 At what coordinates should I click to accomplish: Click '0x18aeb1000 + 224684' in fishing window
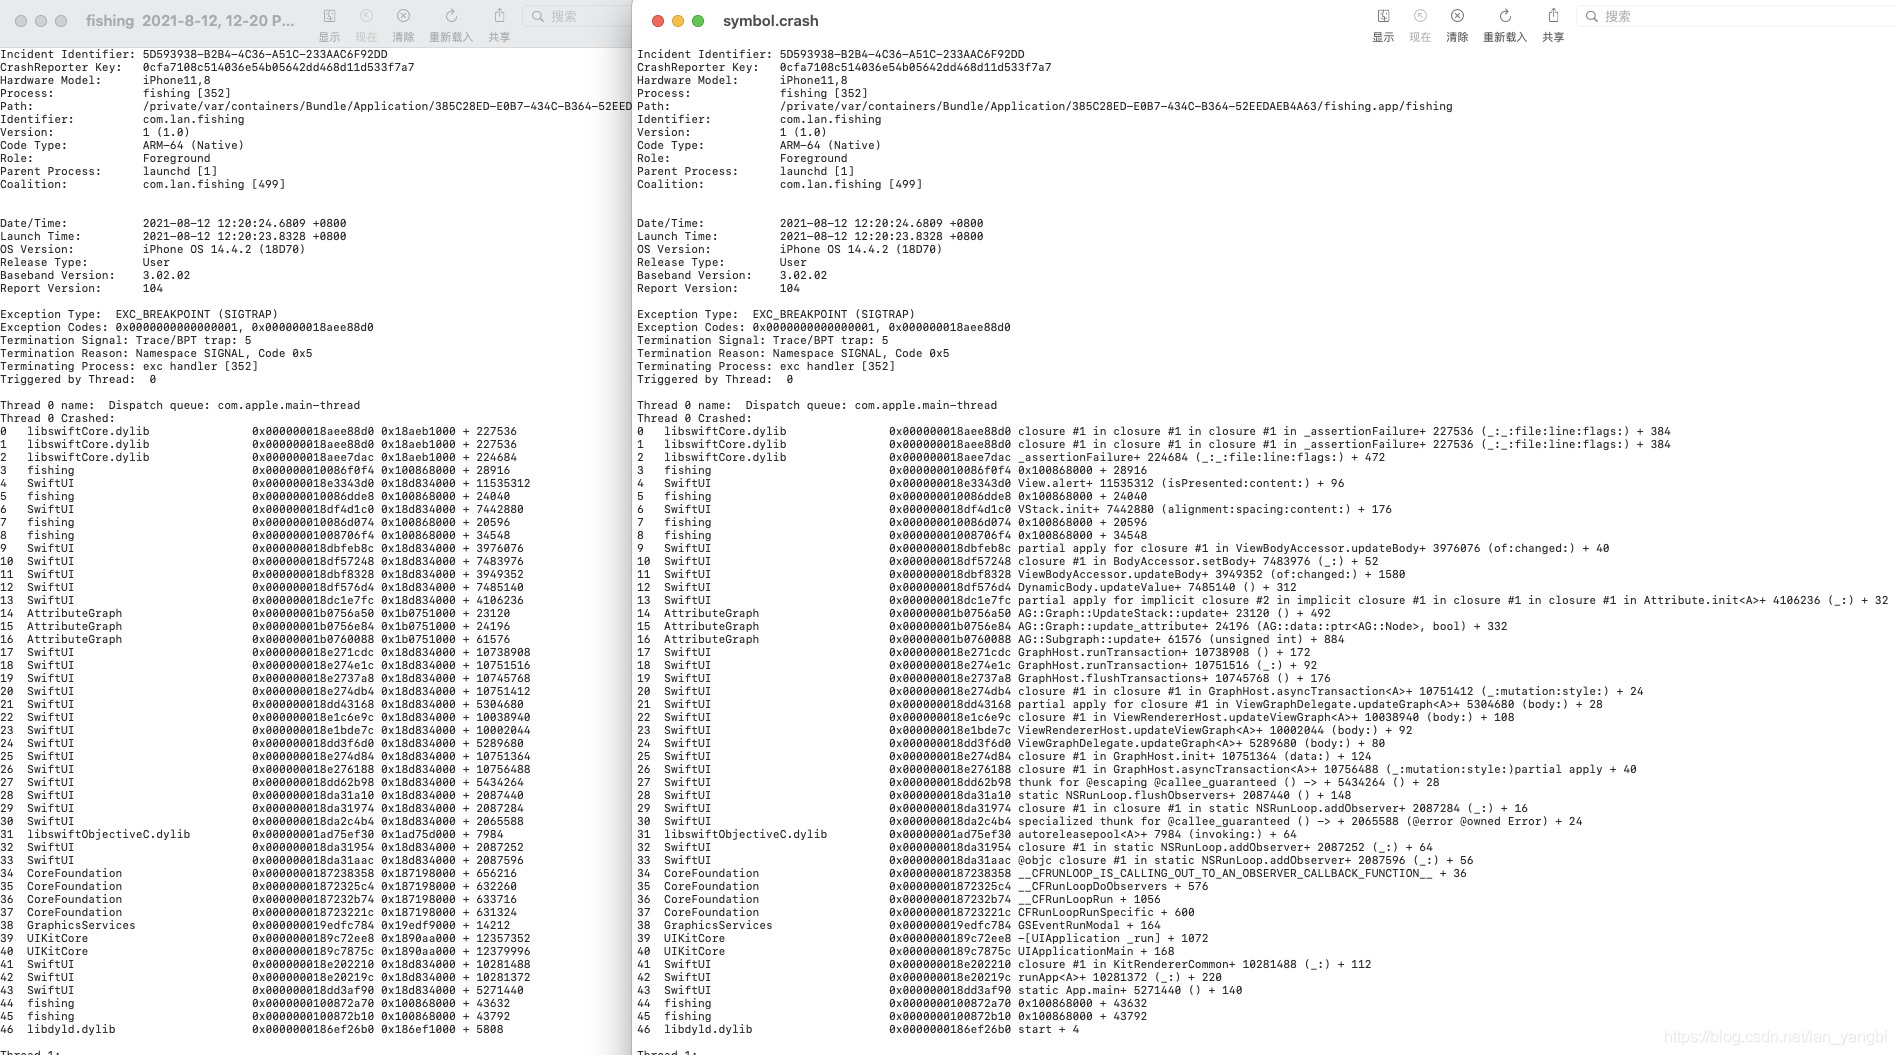click(449, 457)
